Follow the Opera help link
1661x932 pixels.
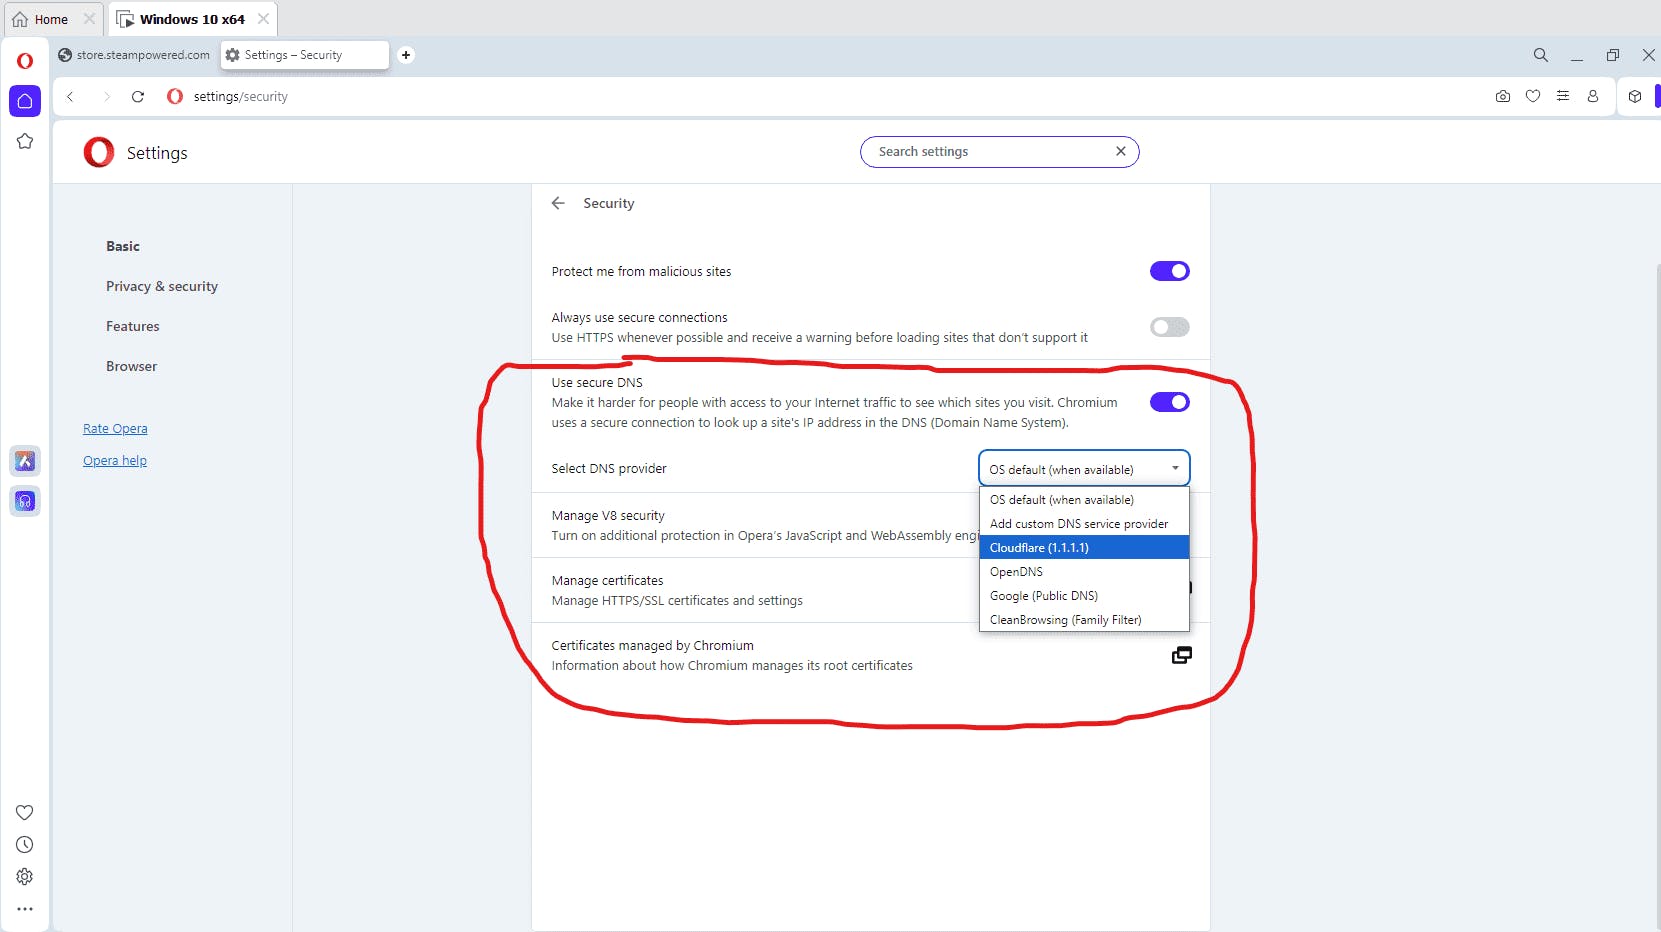115,460
